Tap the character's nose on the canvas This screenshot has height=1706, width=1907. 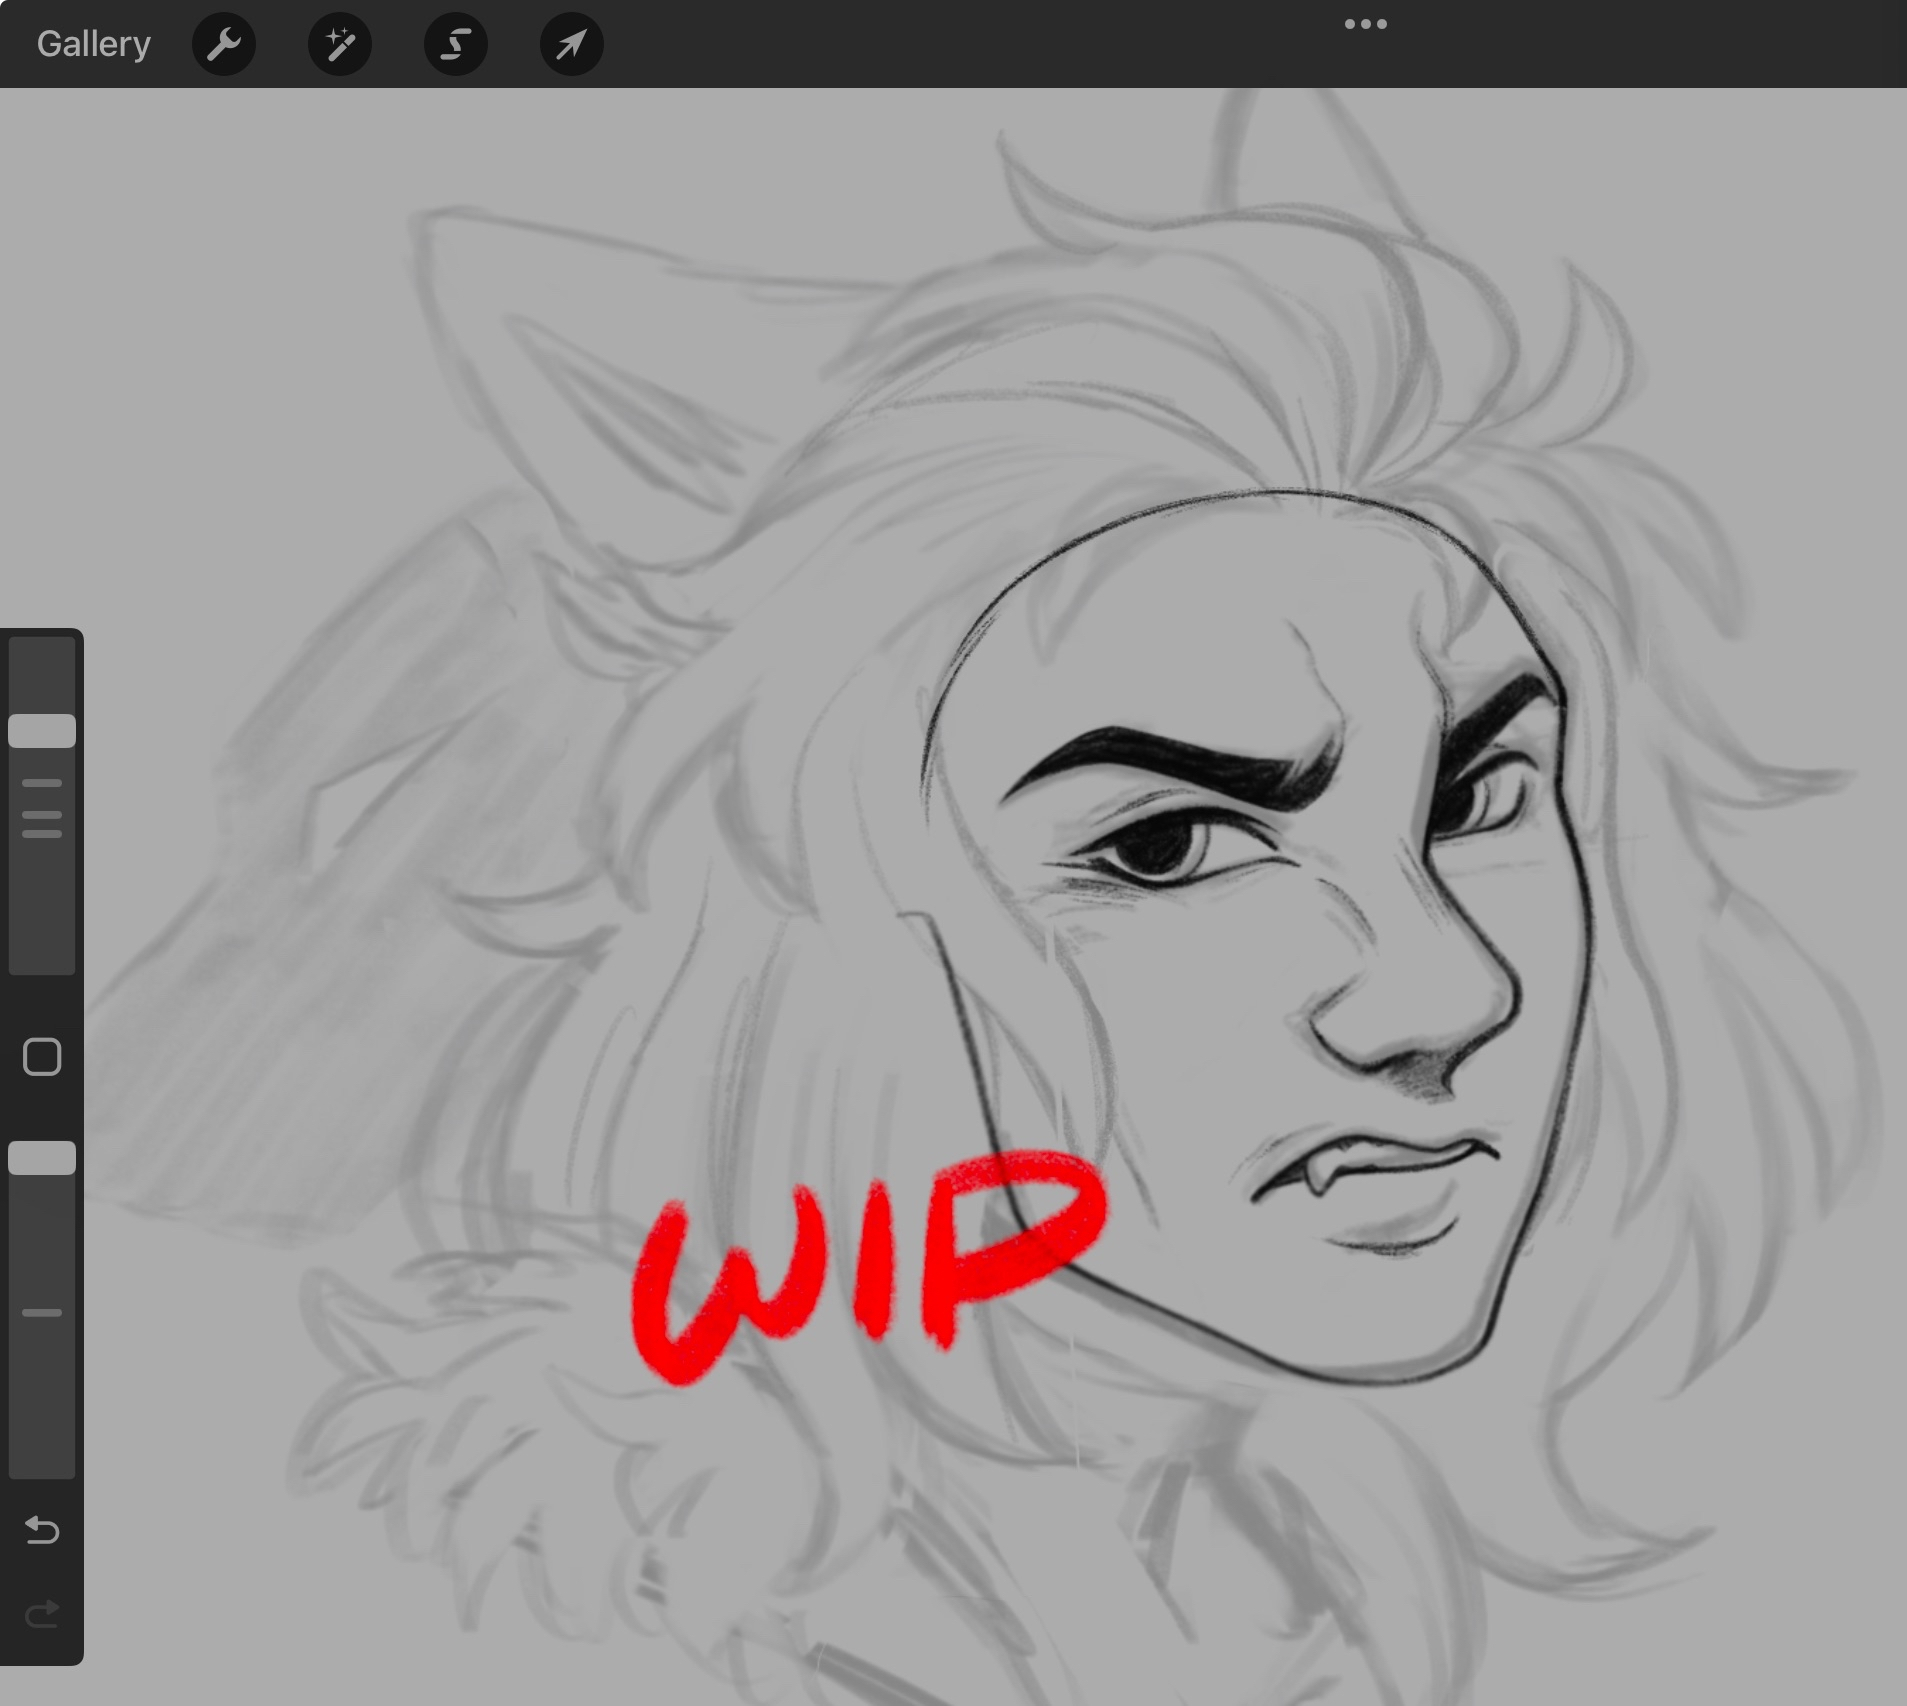(1420, 1010)
